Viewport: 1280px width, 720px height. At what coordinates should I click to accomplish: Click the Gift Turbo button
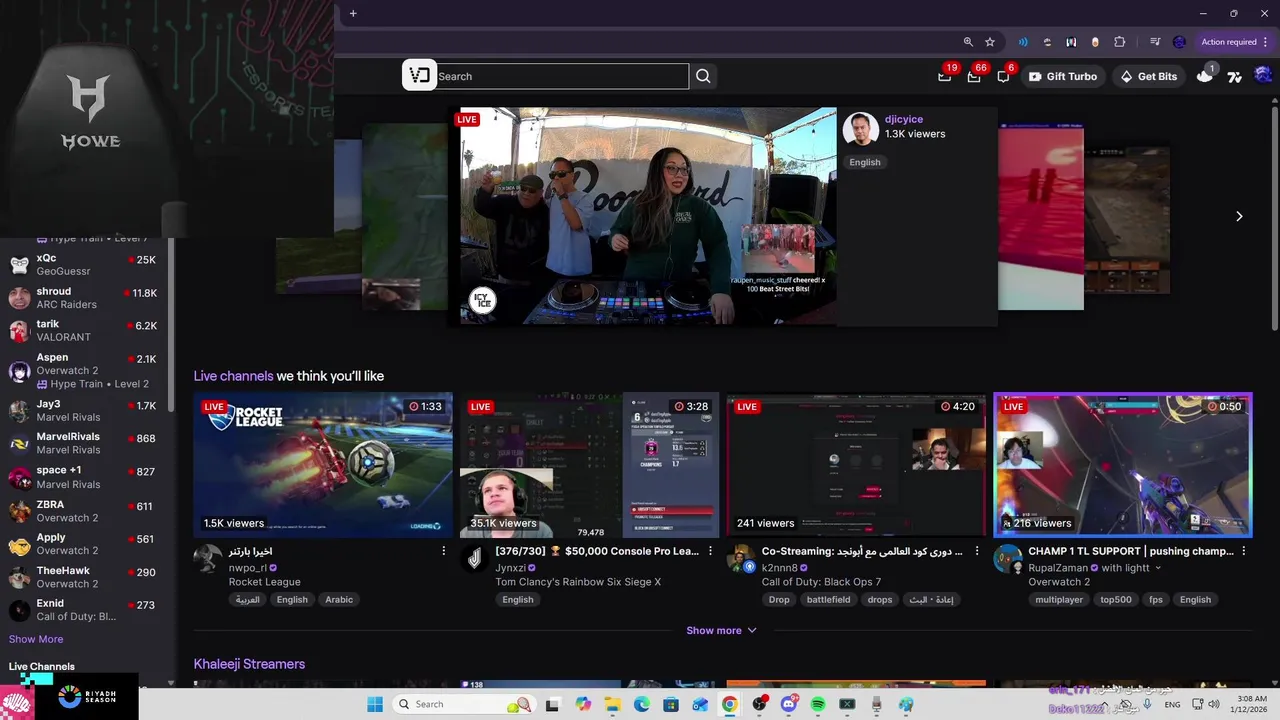[x=1063, y=76]
